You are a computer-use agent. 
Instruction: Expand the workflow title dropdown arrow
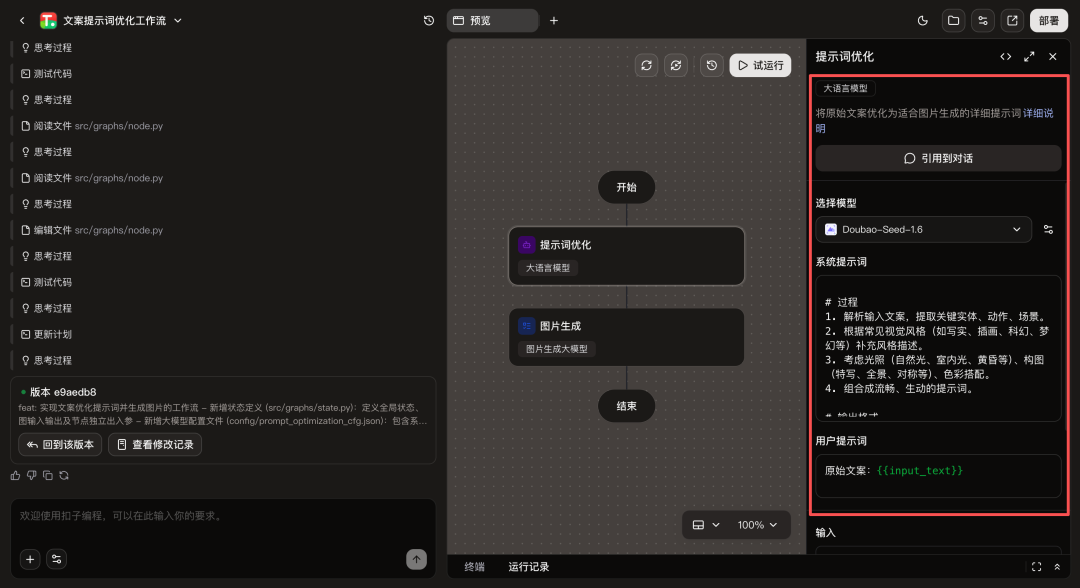point(176,20)
